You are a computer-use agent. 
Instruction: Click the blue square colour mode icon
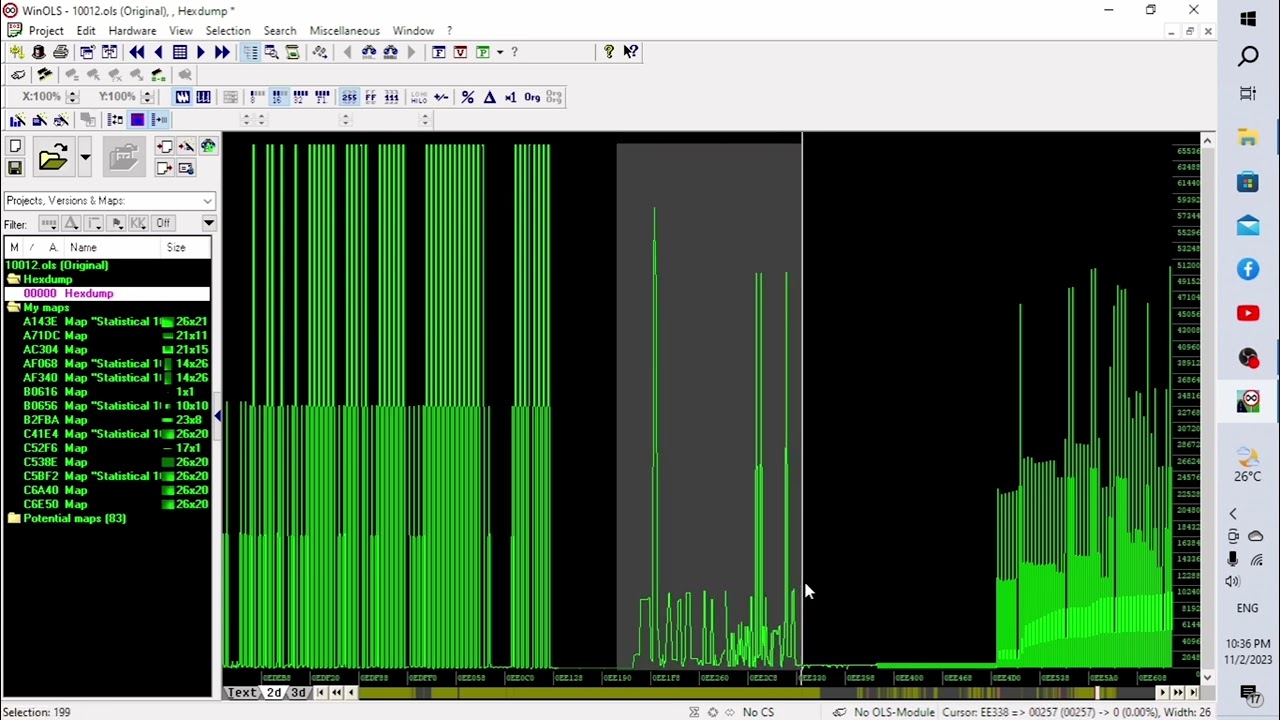[x=137, y=120]
